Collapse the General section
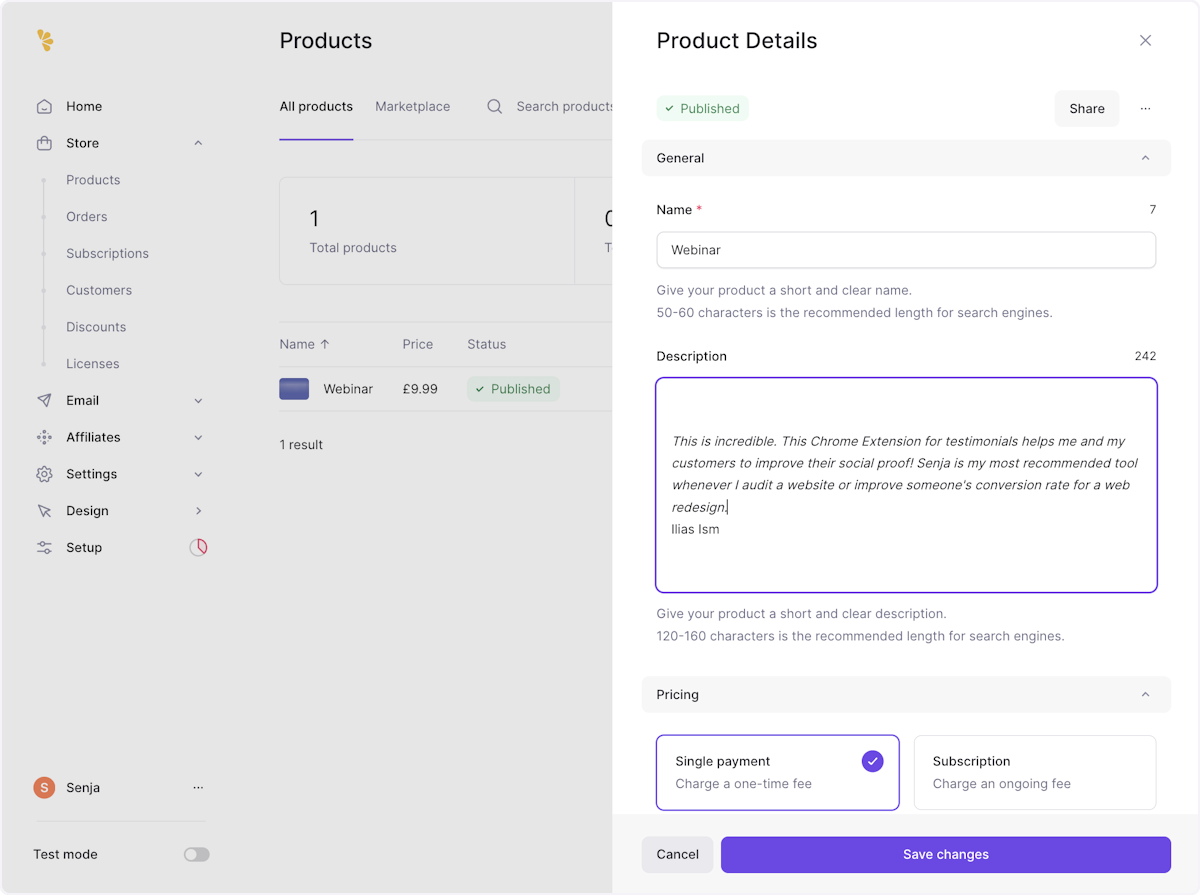The image size is (1200, 895). pyautogui.click(x=1145, y=158)
